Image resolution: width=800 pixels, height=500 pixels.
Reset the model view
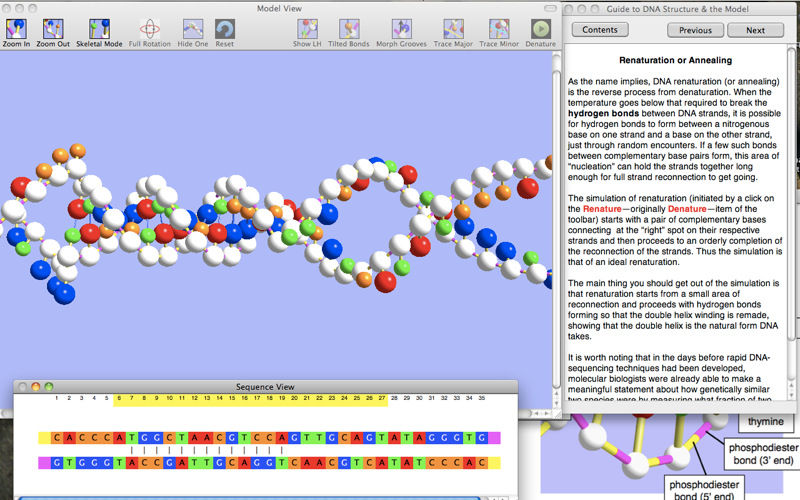[x=224, y=30]
